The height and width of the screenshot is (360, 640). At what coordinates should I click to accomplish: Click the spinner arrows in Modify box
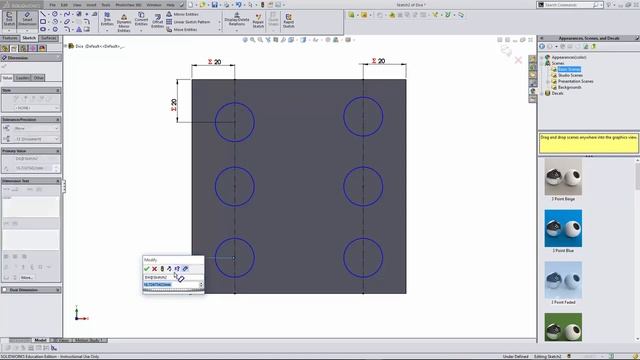pyautogui.click(x=201, y=284)
